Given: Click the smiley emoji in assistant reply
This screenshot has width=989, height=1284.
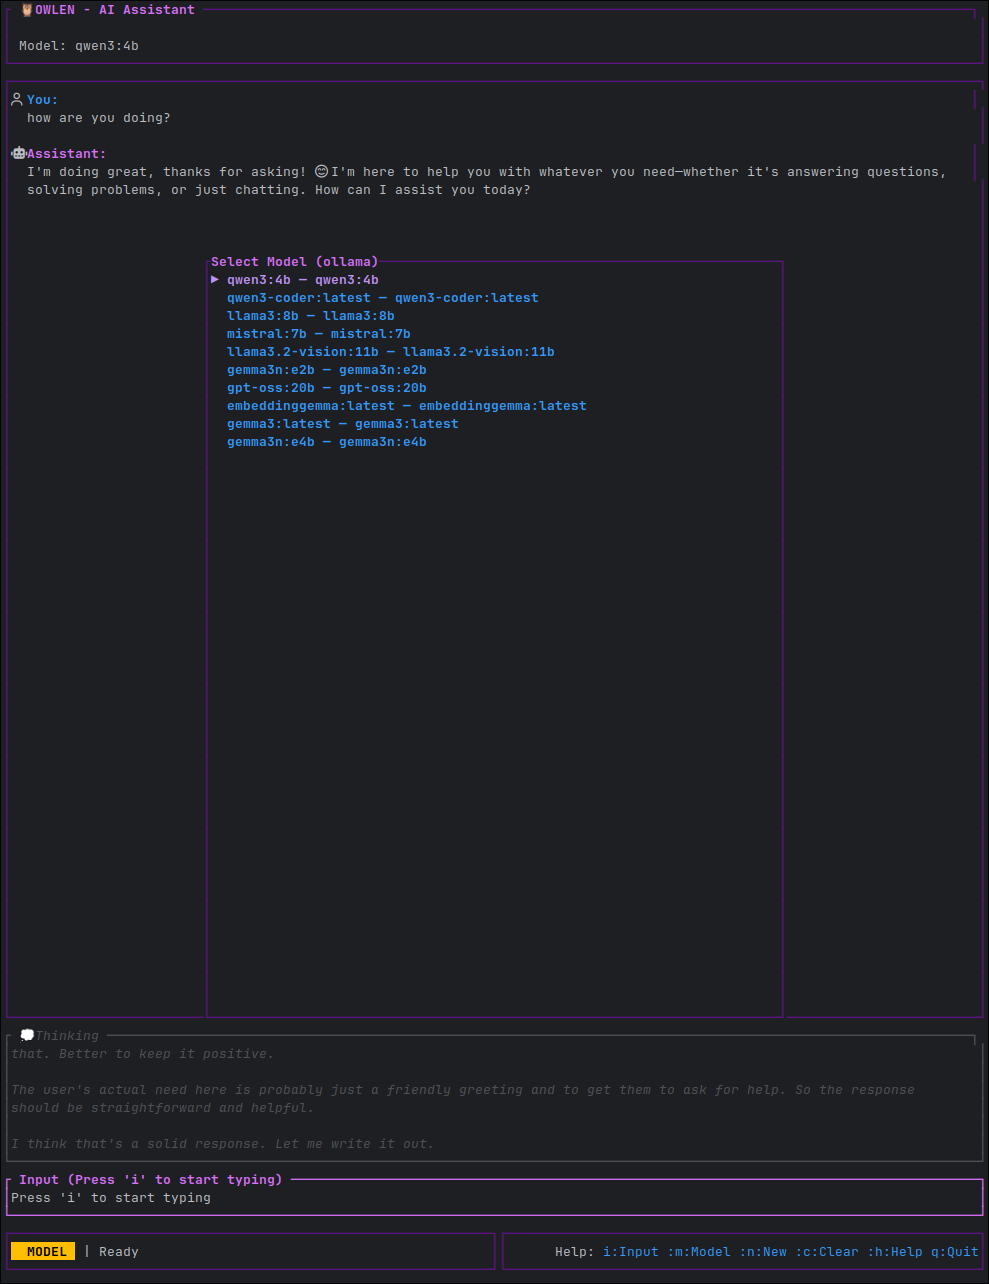Looking at the screenshot, I should (x=321, y=172).
